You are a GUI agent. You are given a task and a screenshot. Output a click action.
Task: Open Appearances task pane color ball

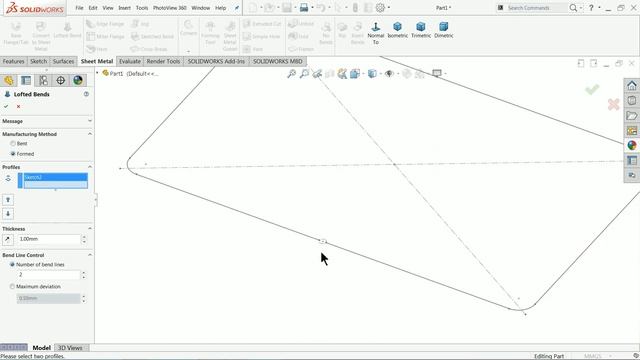pos(632,145)
